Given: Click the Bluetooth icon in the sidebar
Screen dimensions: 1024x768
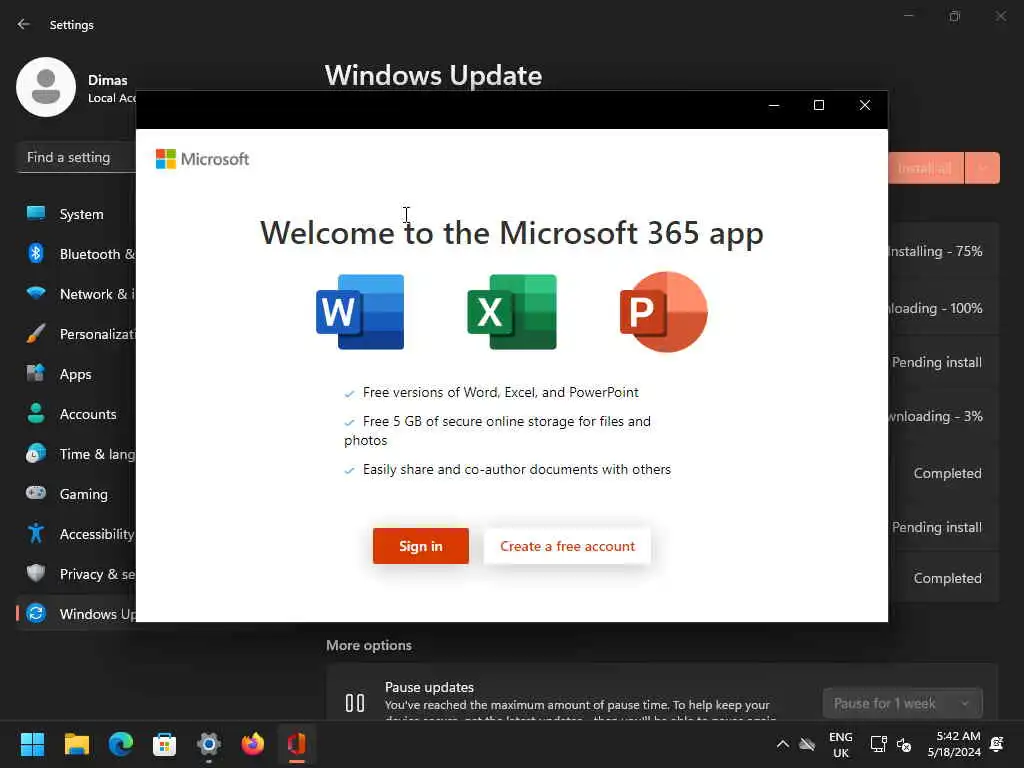Looking at the screenshot, I should pyautogui.click(x=36, y=253).
